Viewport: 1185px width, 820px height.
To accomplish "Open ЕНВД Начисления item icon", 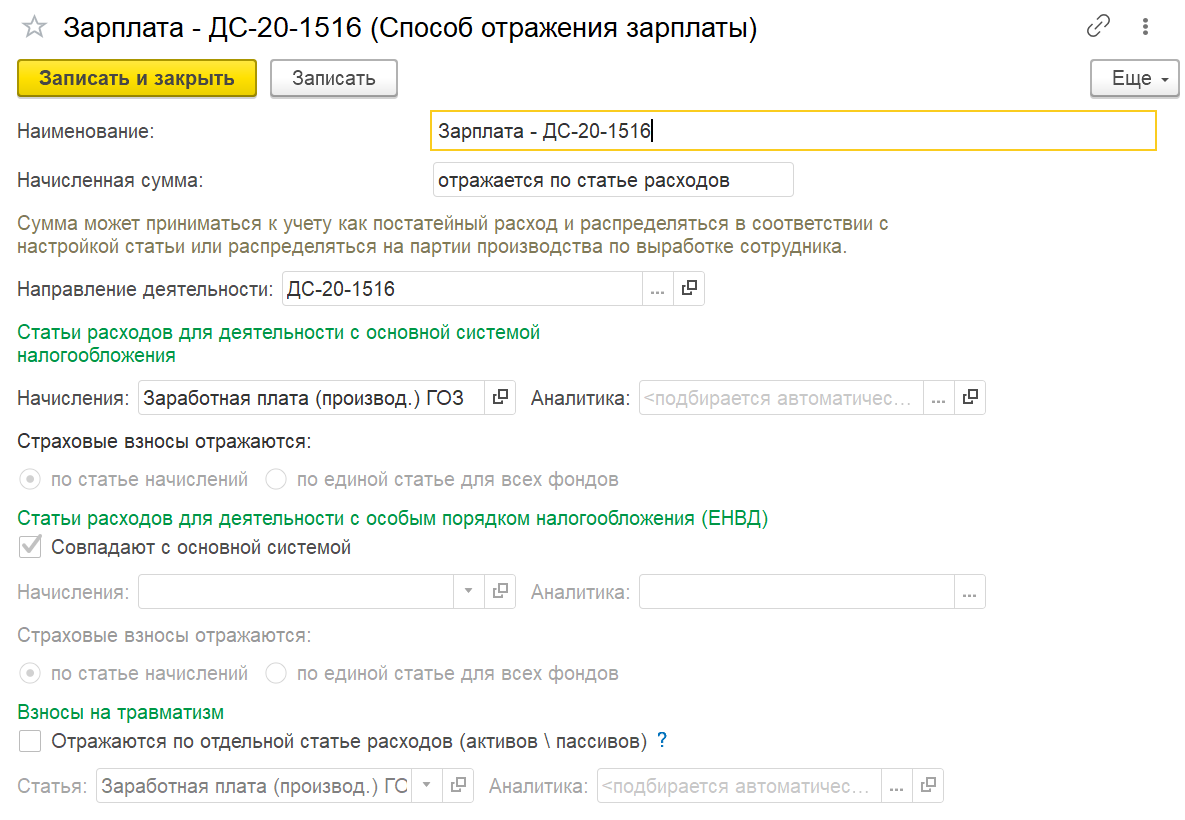I will pos(500,592).
